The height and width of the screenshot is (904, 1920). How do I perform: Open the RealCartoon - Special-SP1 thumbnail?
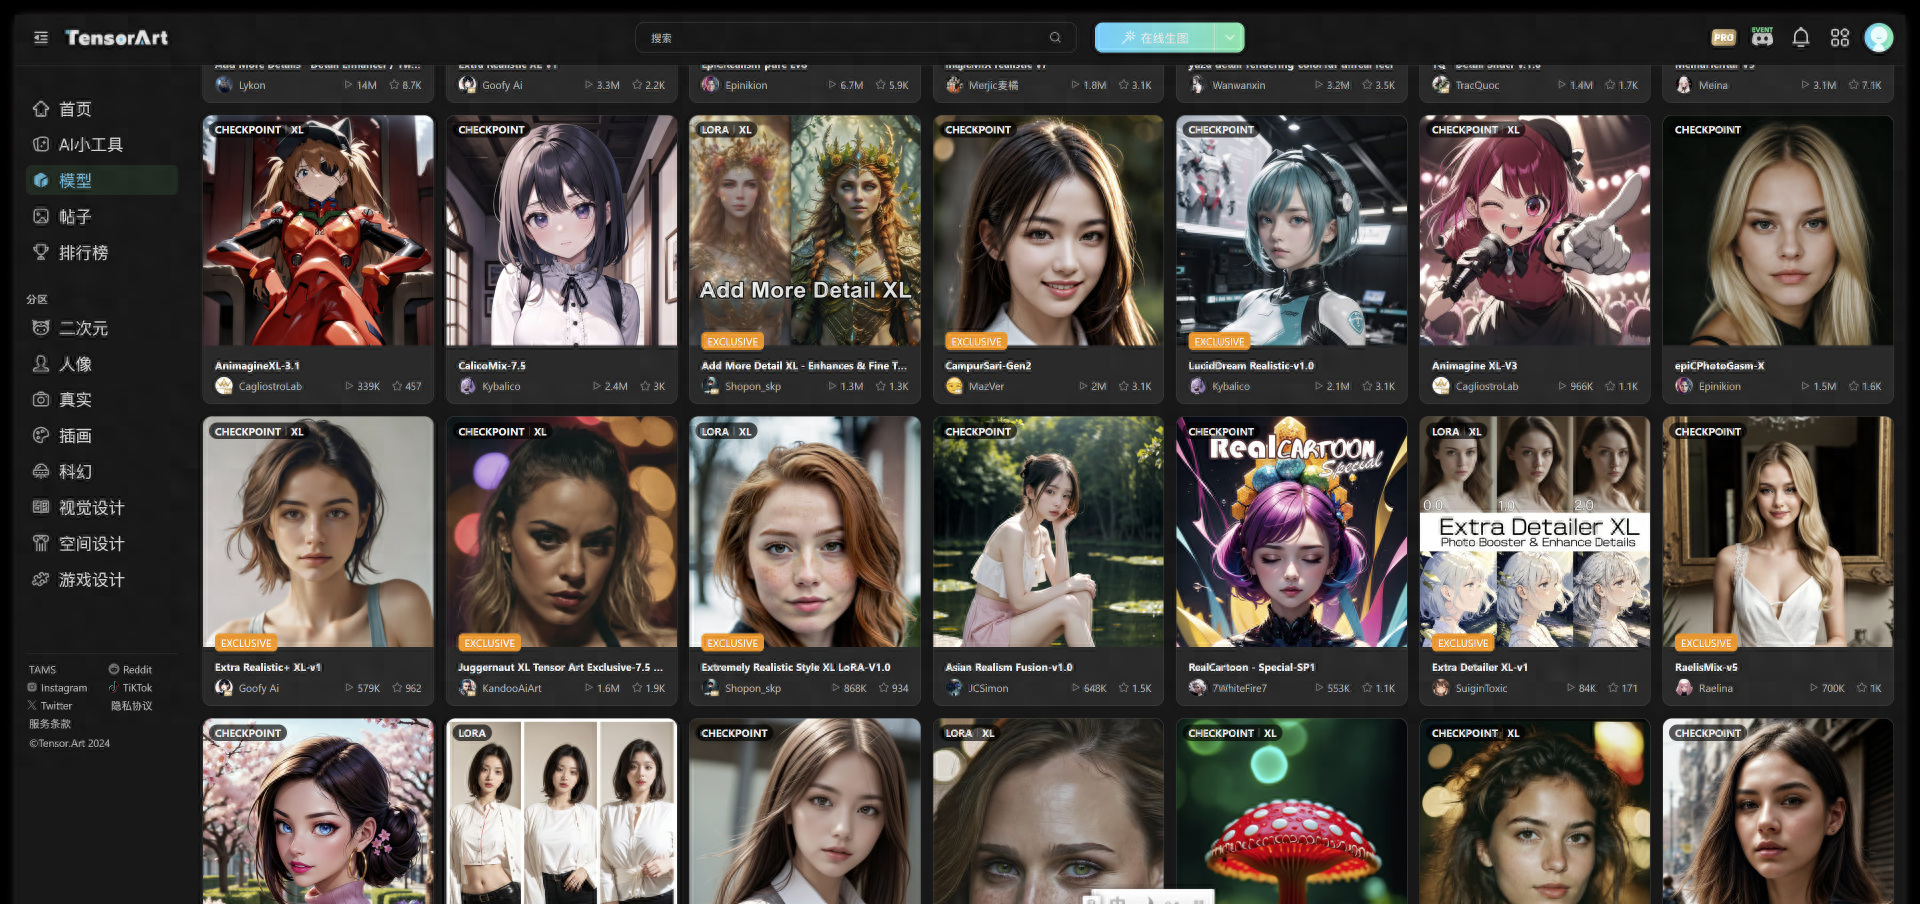point(1292,532)
